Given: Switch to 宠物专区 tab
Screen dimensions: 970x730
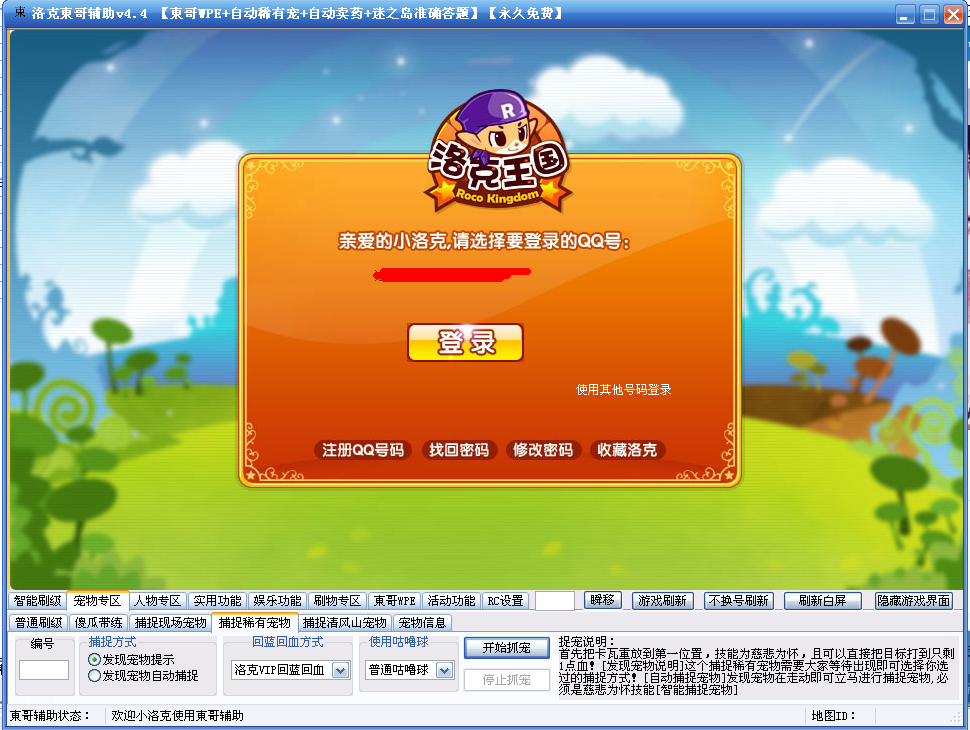Looking at the screenshot, I should [x=97, y=601].
